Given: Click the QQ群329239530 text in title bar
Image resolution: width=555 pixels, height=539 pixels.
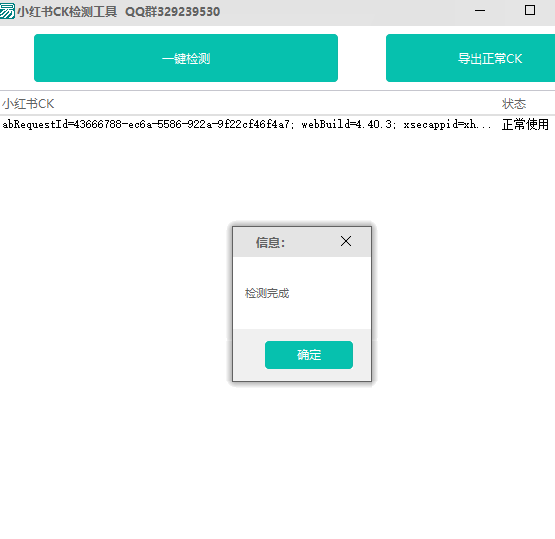Looking at the screenshot, I should point(172,12).
